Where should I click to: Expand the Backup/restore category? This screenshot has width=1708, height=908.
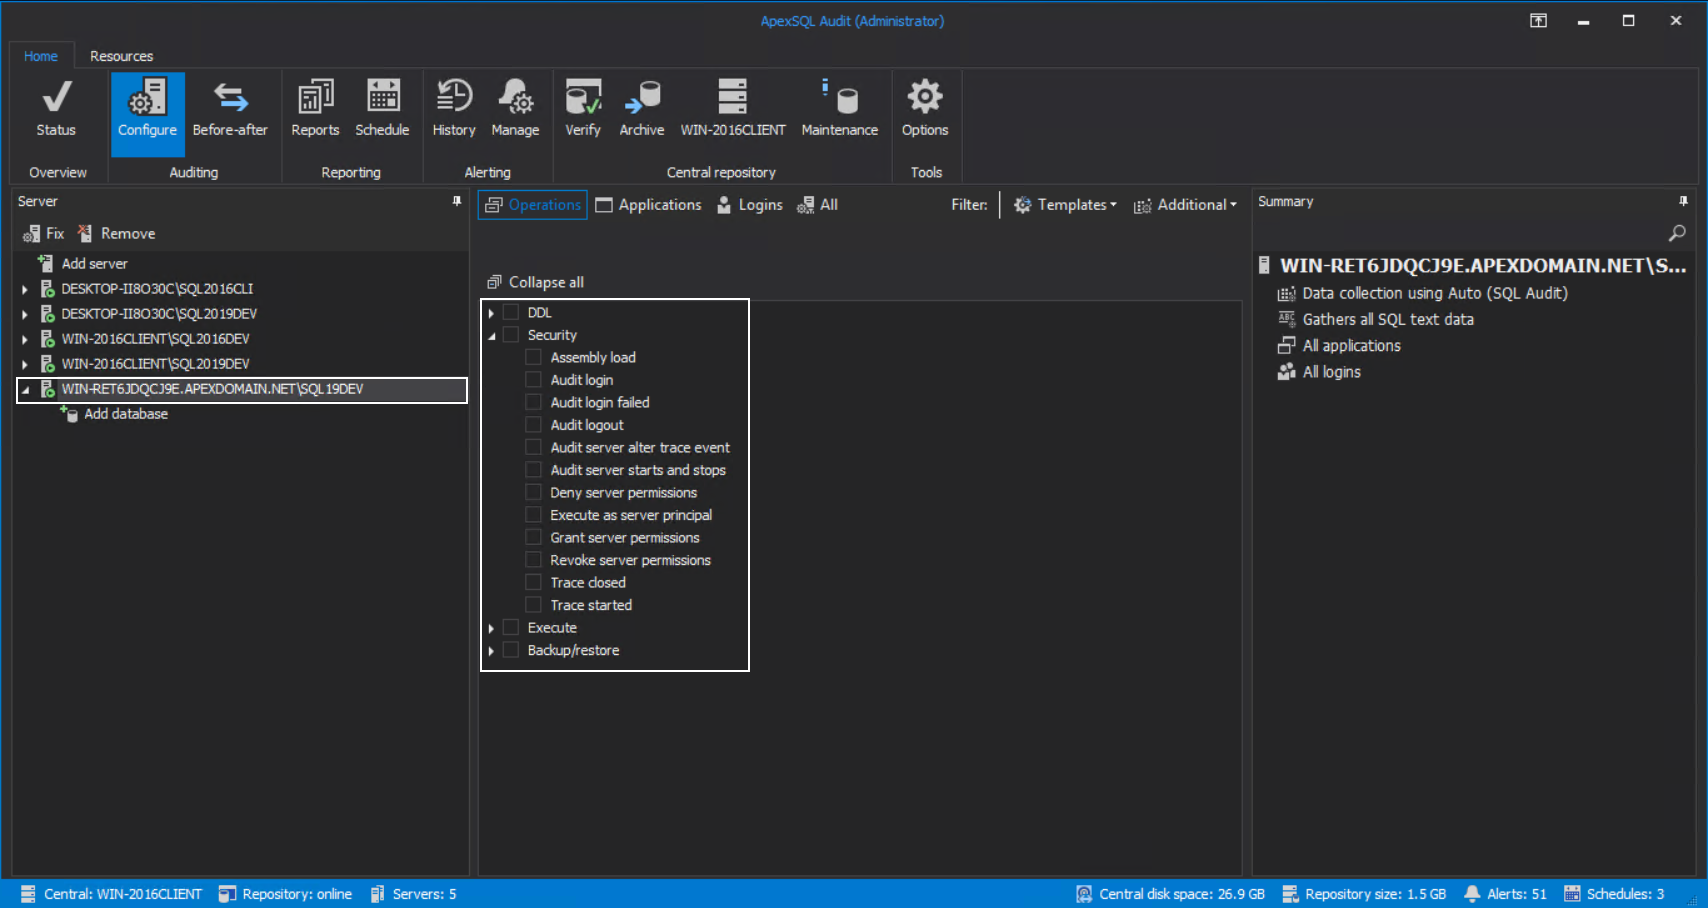pyautogui.click(x=491, y=650)
